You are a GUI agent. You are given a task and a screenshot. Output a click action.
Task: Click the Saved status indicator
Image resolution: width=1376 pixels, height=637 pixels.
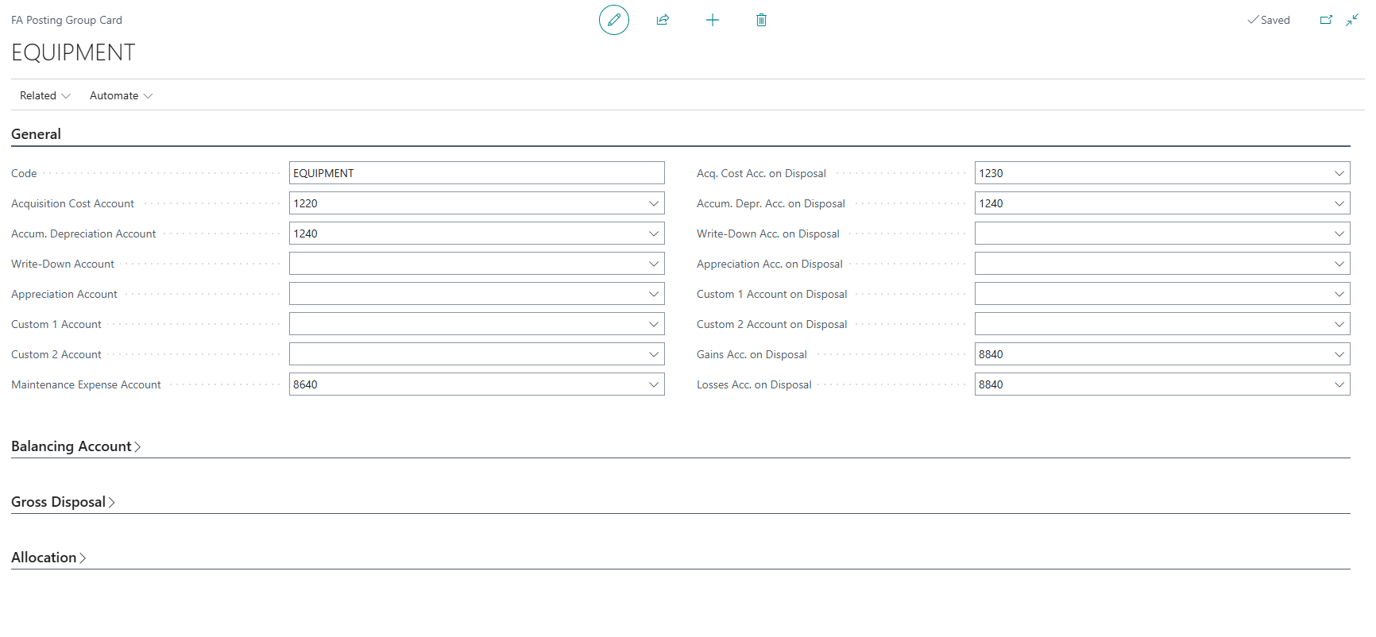point(1268,19)
